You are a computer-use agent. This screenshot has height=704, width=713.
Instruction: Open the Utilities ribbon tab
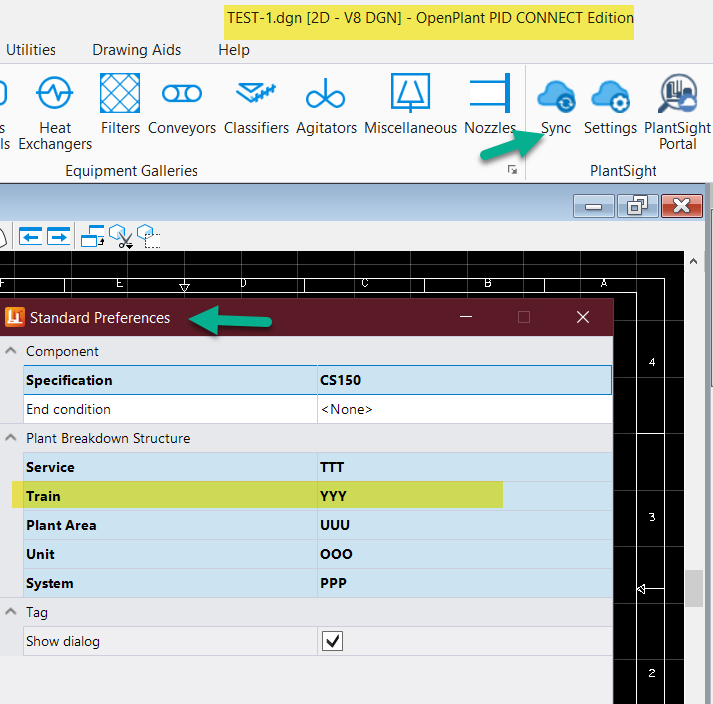pyautogui.click(x=31, y=50)
